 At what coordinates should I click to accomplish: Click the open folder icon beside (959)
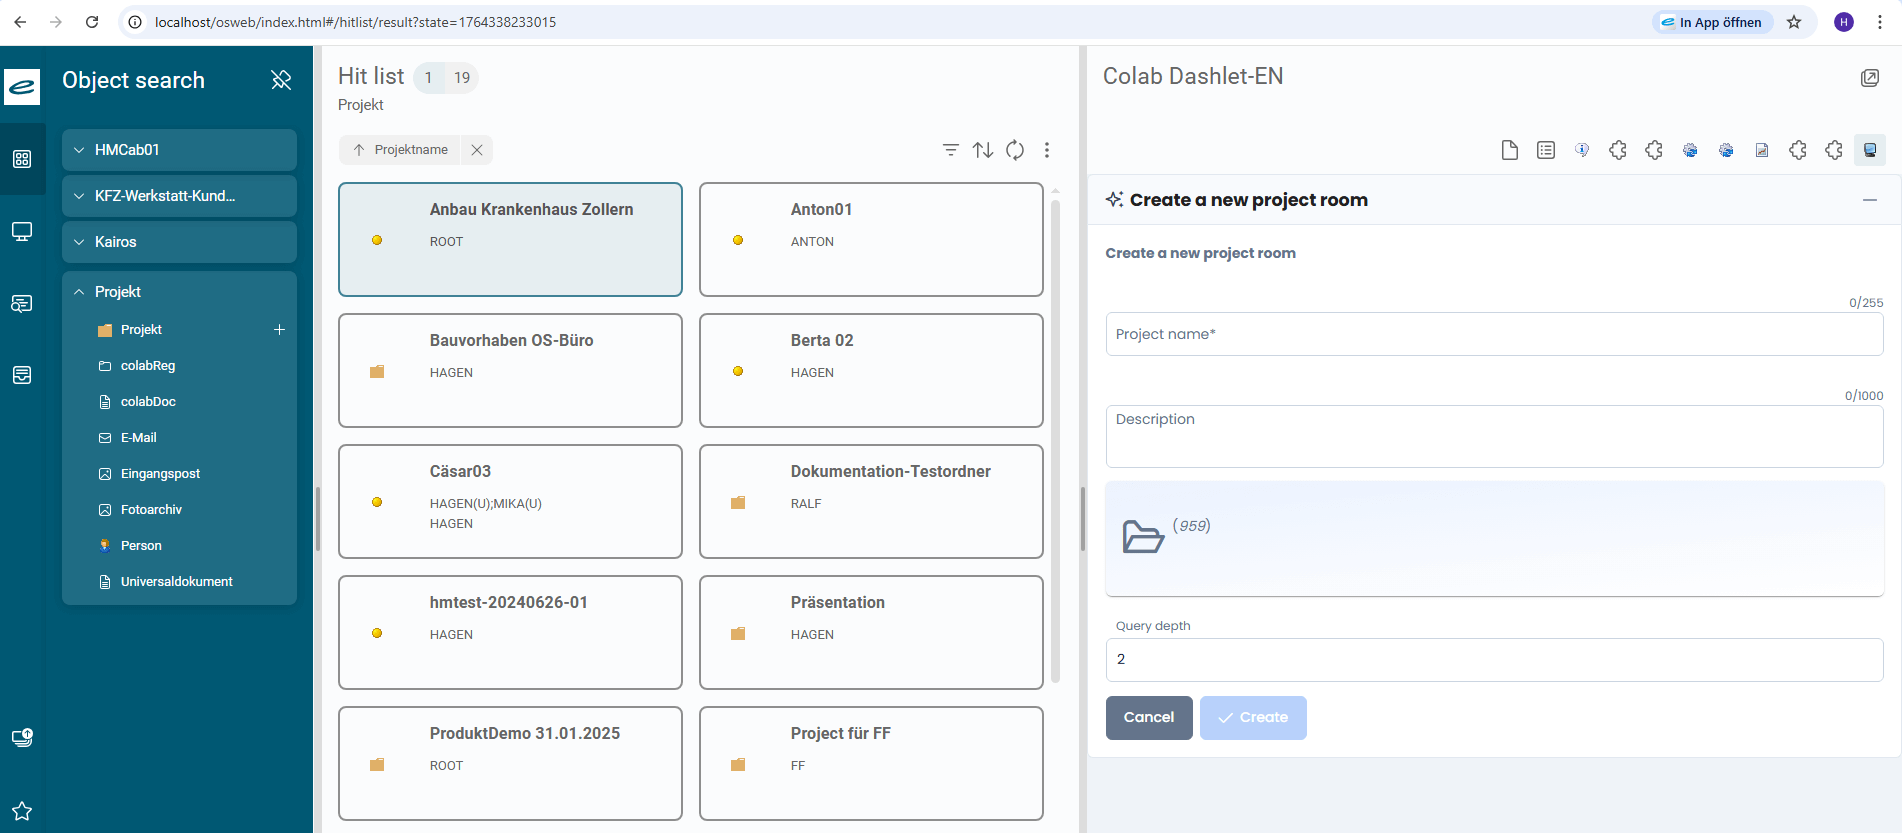coord(1143,537)
